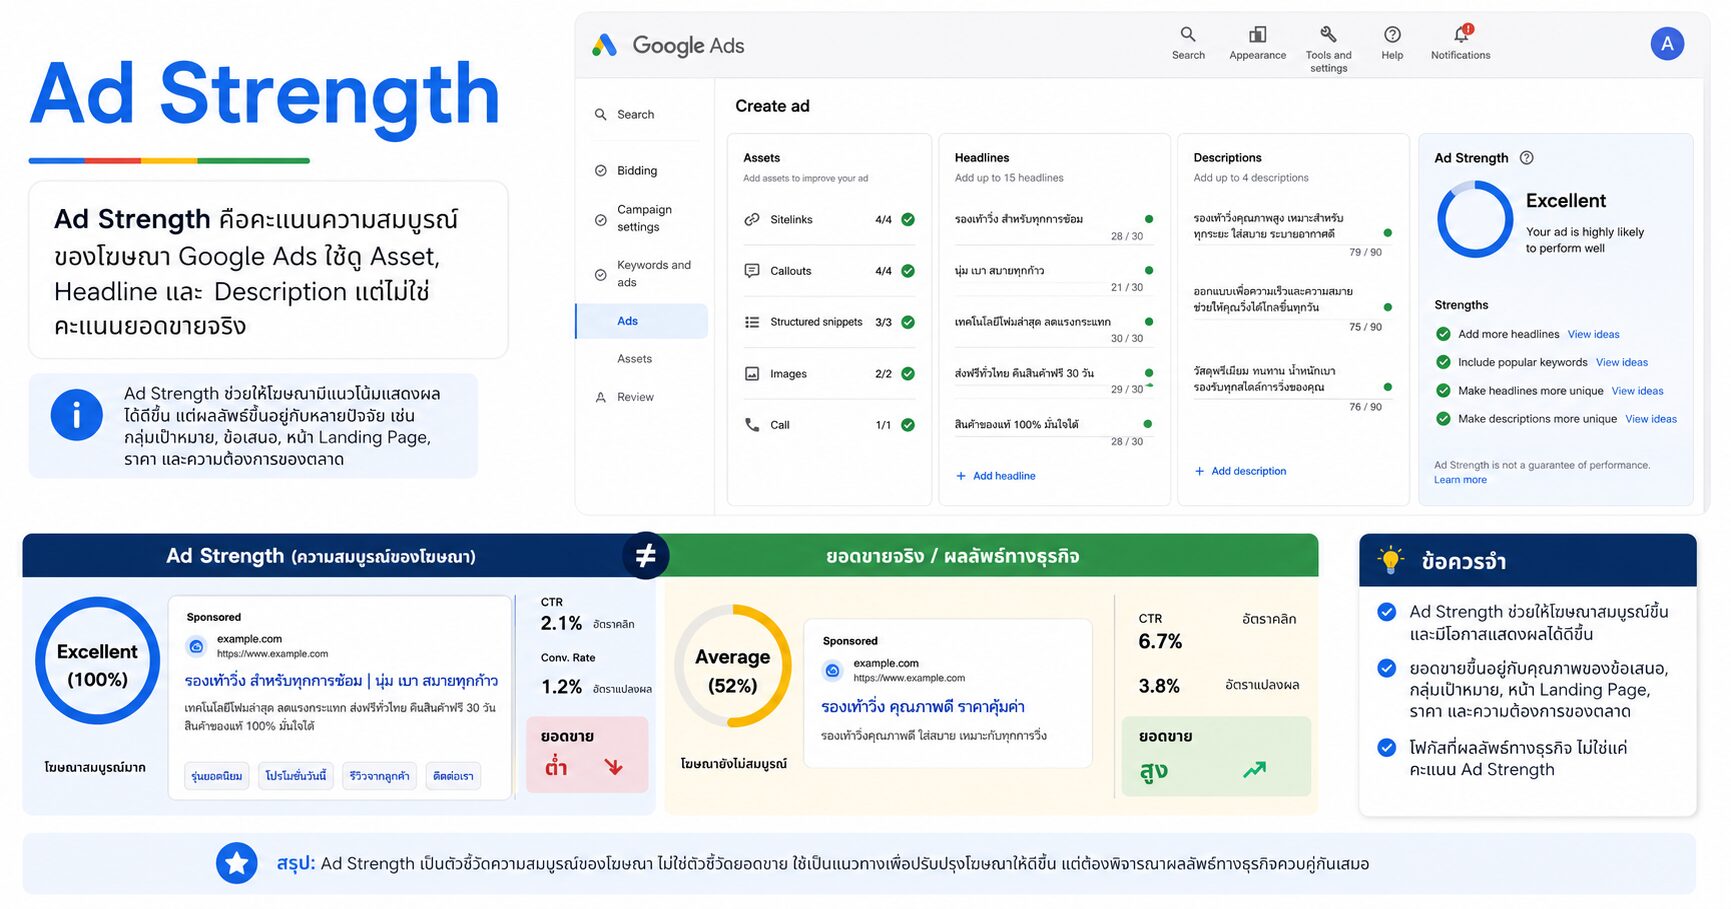Click View ideas for Make descriptions more unique
The height and width of the screenshot is (909, 1731).
[x=1651, y=419]
